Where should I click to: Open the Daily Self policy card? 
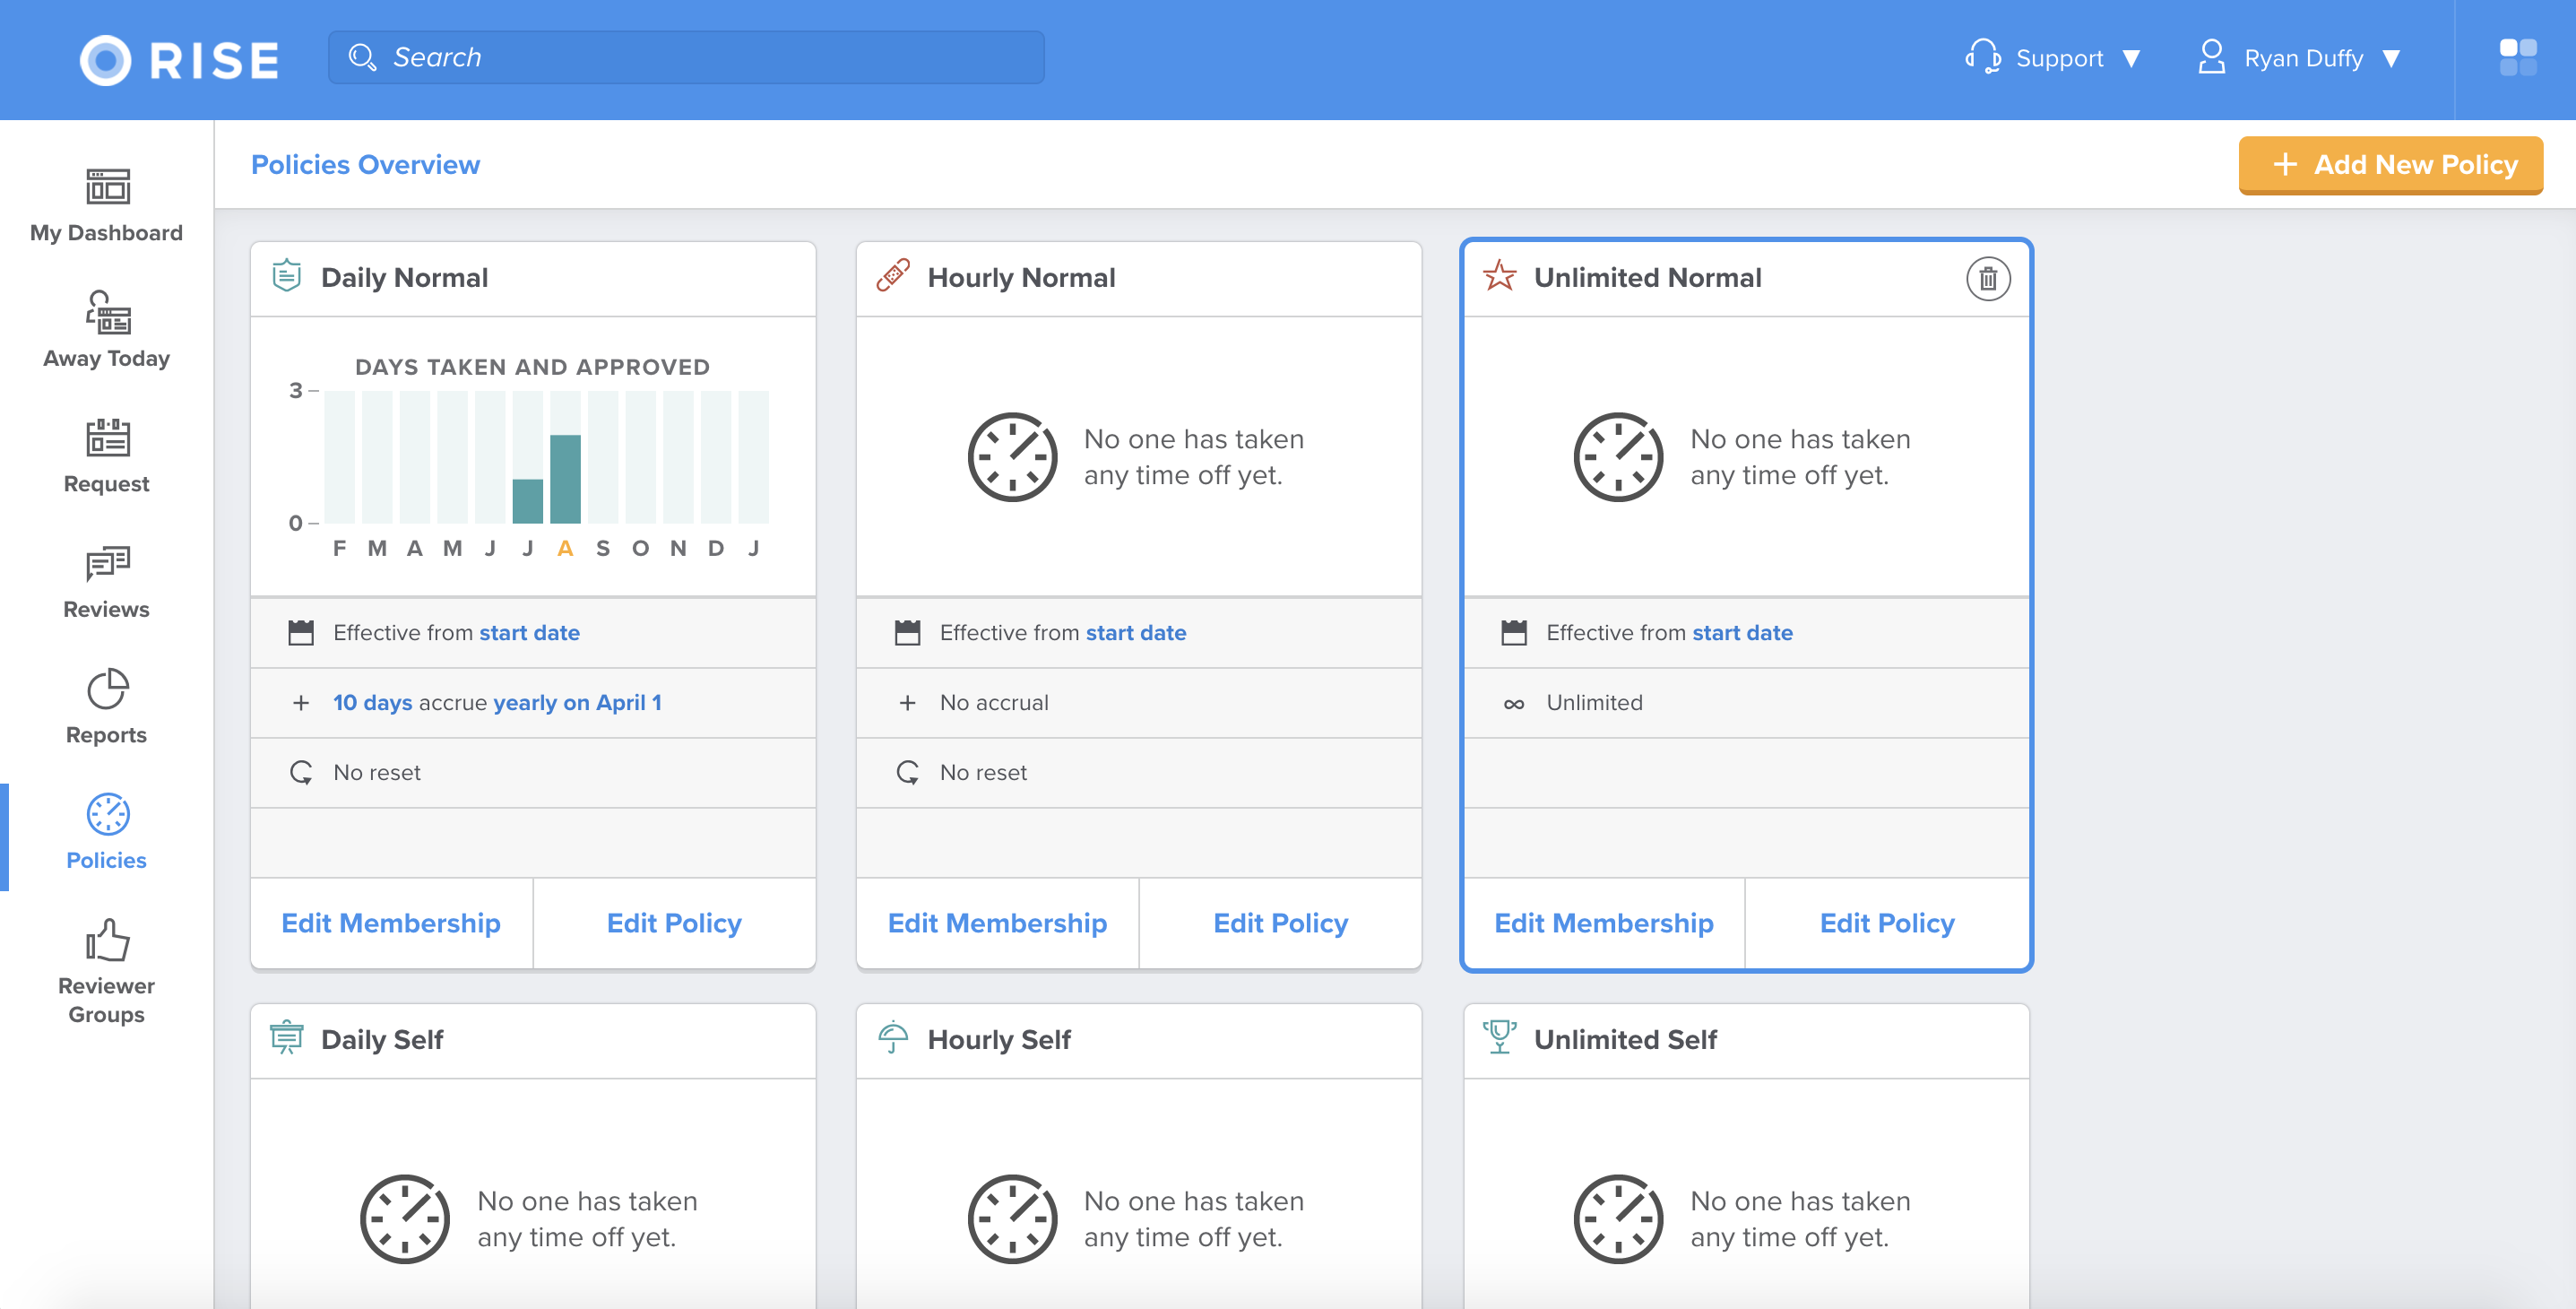point(382,1039)
